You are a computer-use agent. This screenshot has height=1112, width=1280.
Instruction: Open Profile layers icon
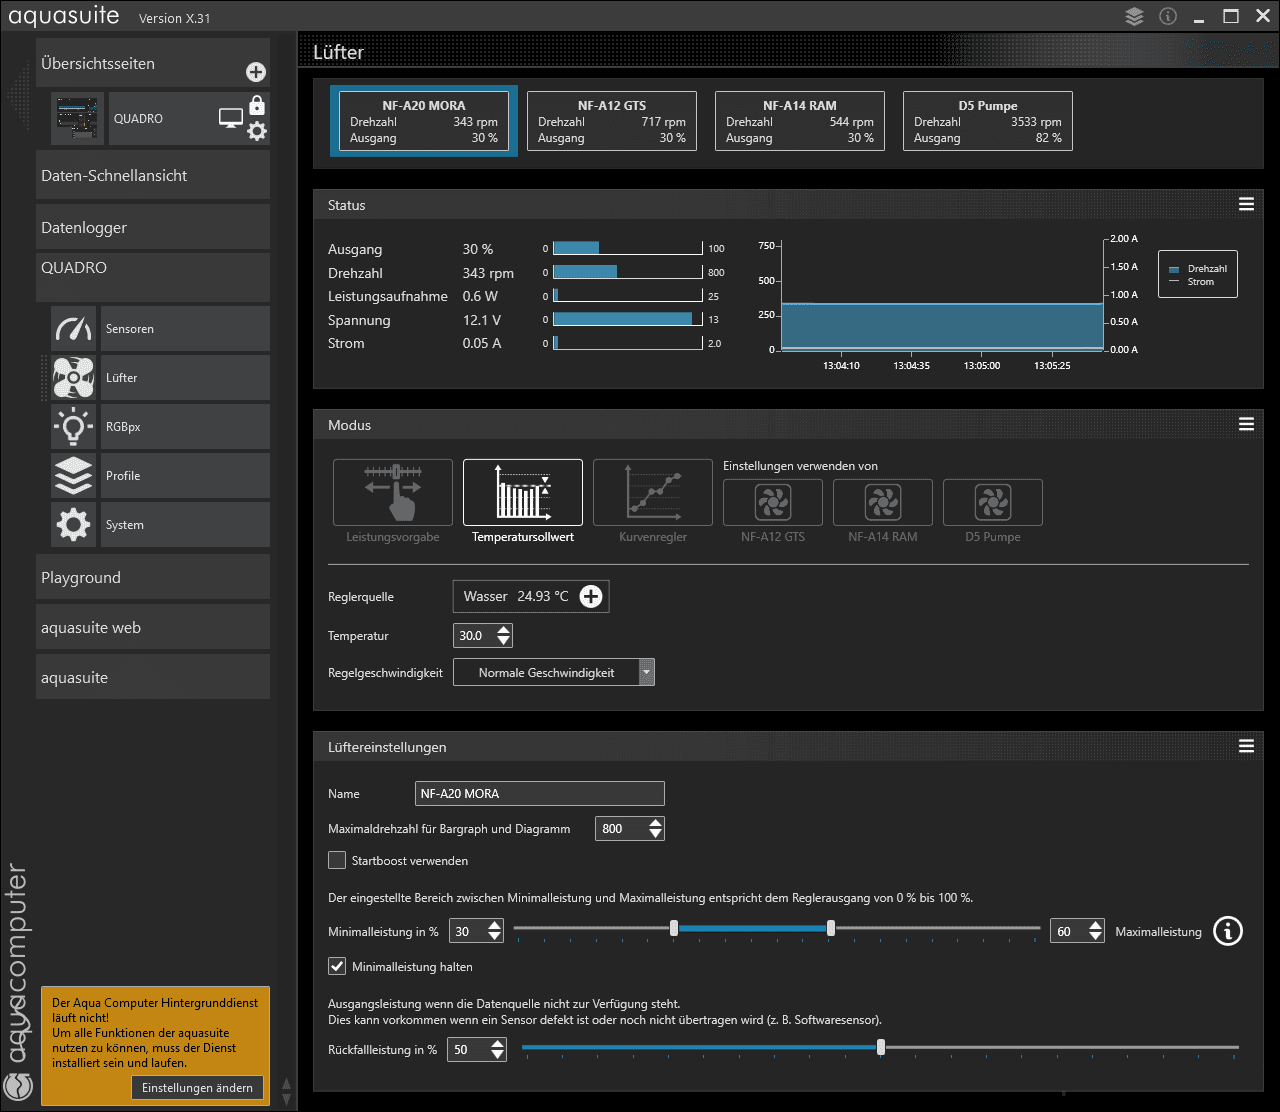coord(74,476)
